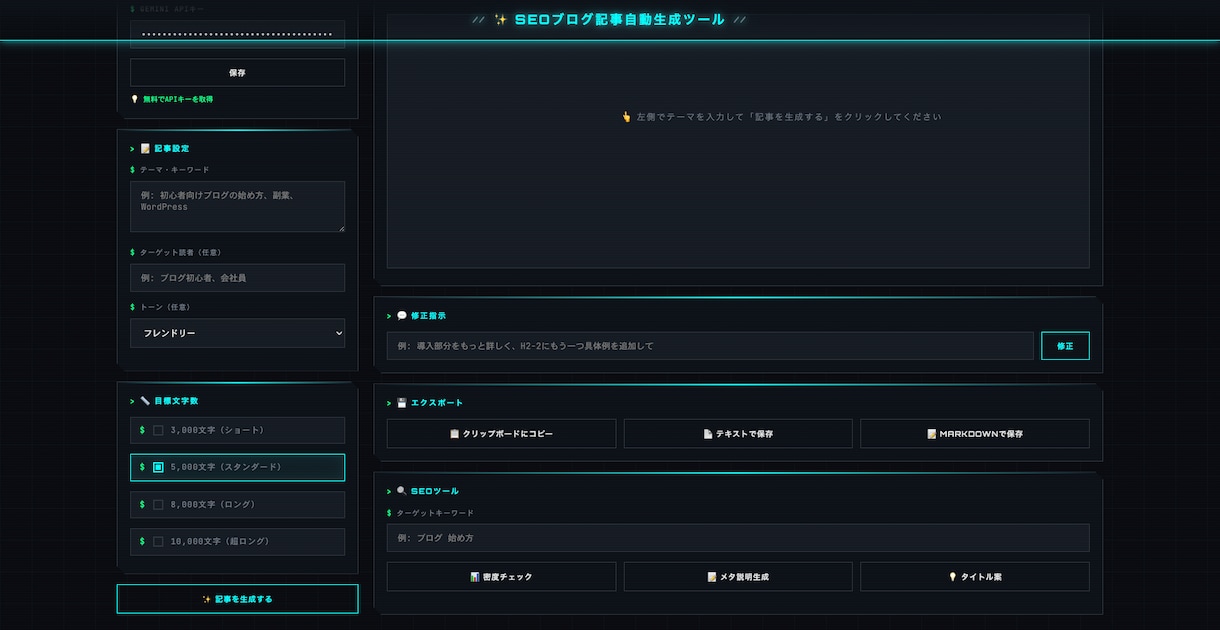Click the Gemini API key password field

(237, 34)
